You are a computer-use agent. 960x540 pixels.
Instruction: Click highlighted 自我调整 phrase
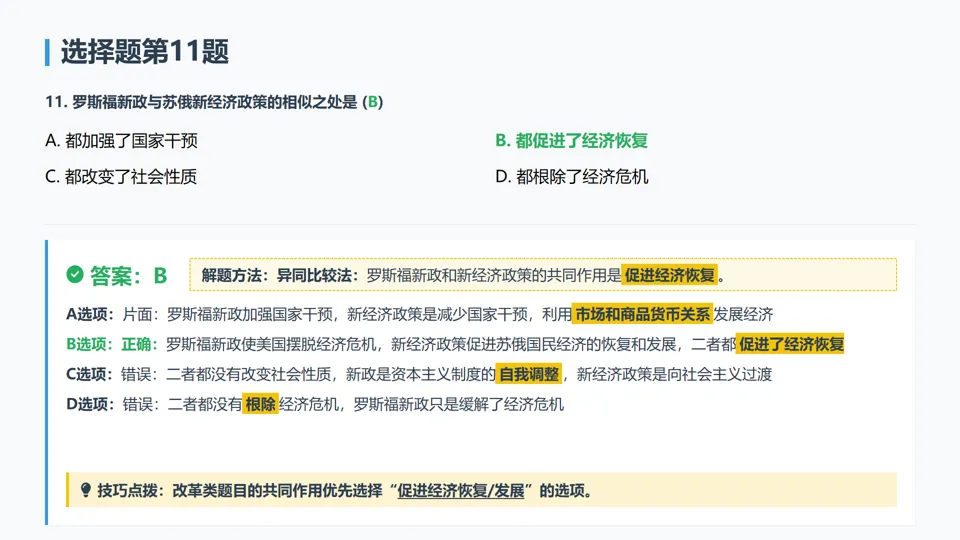coord(529,374)
